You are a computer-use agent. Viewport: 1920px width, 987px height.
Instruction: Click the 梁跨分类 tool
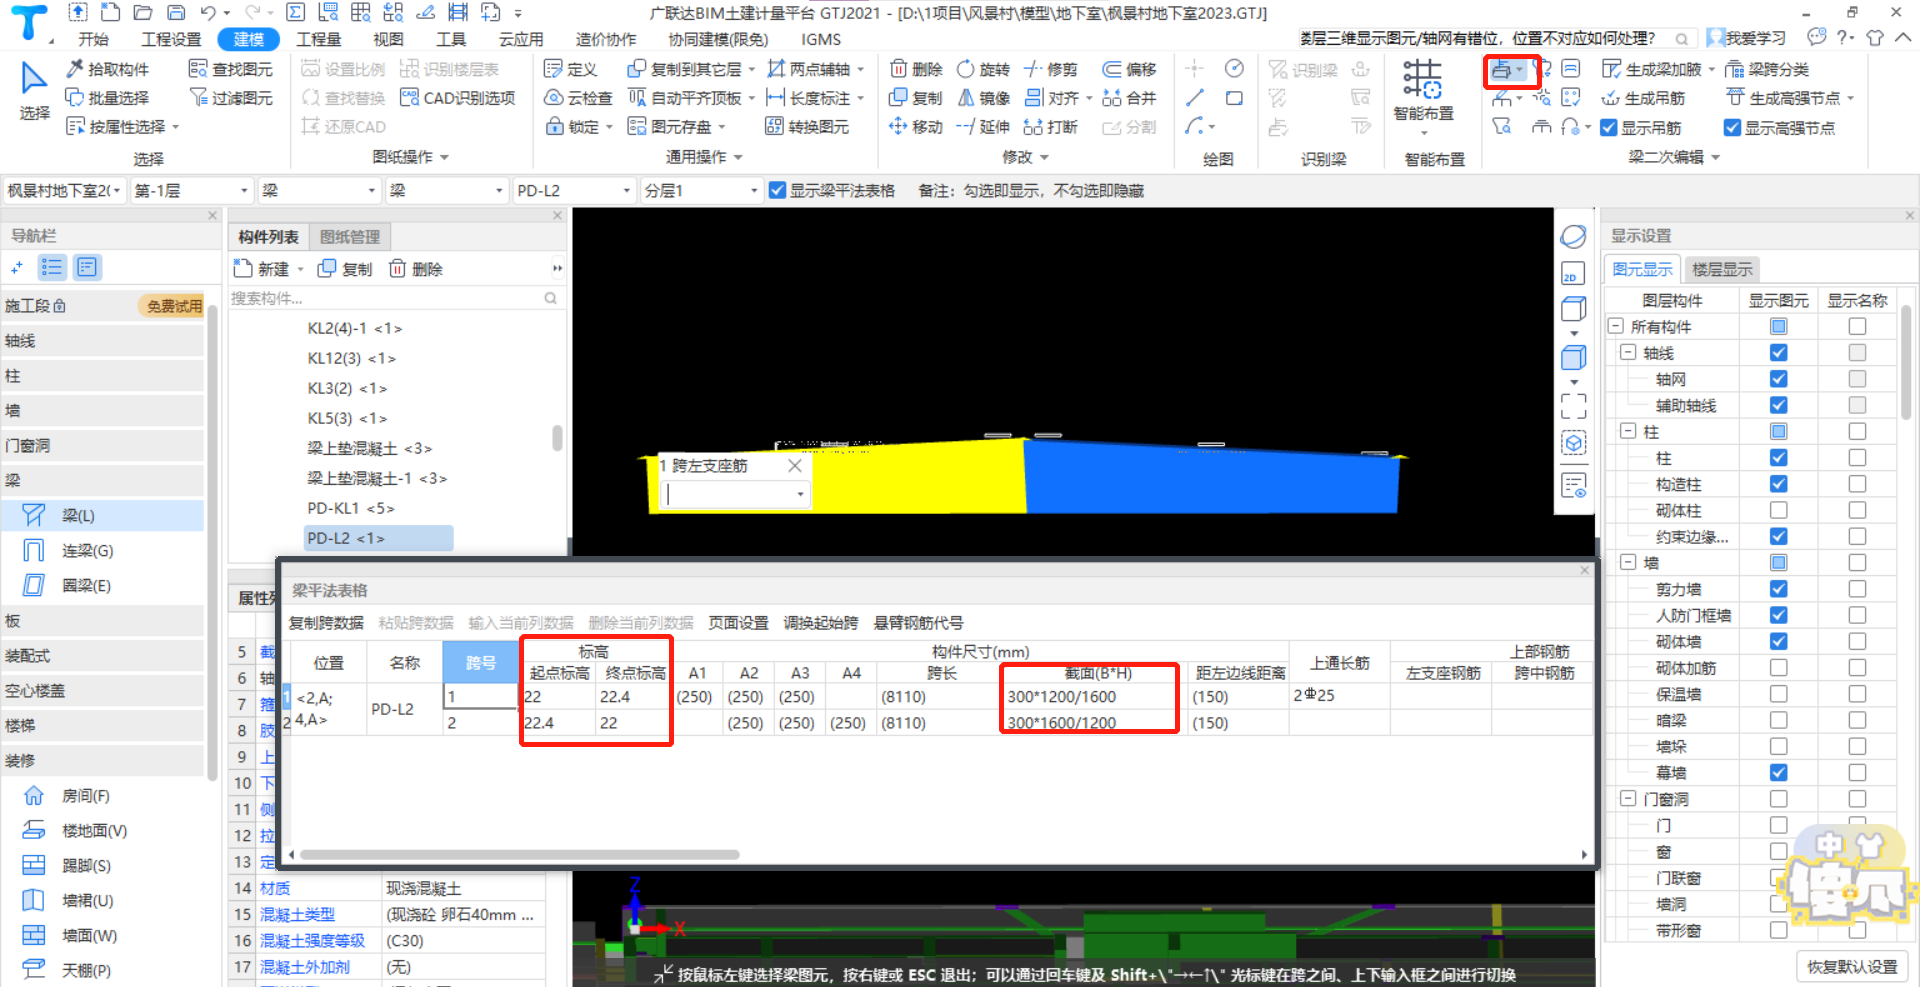tap(1768, 69)
